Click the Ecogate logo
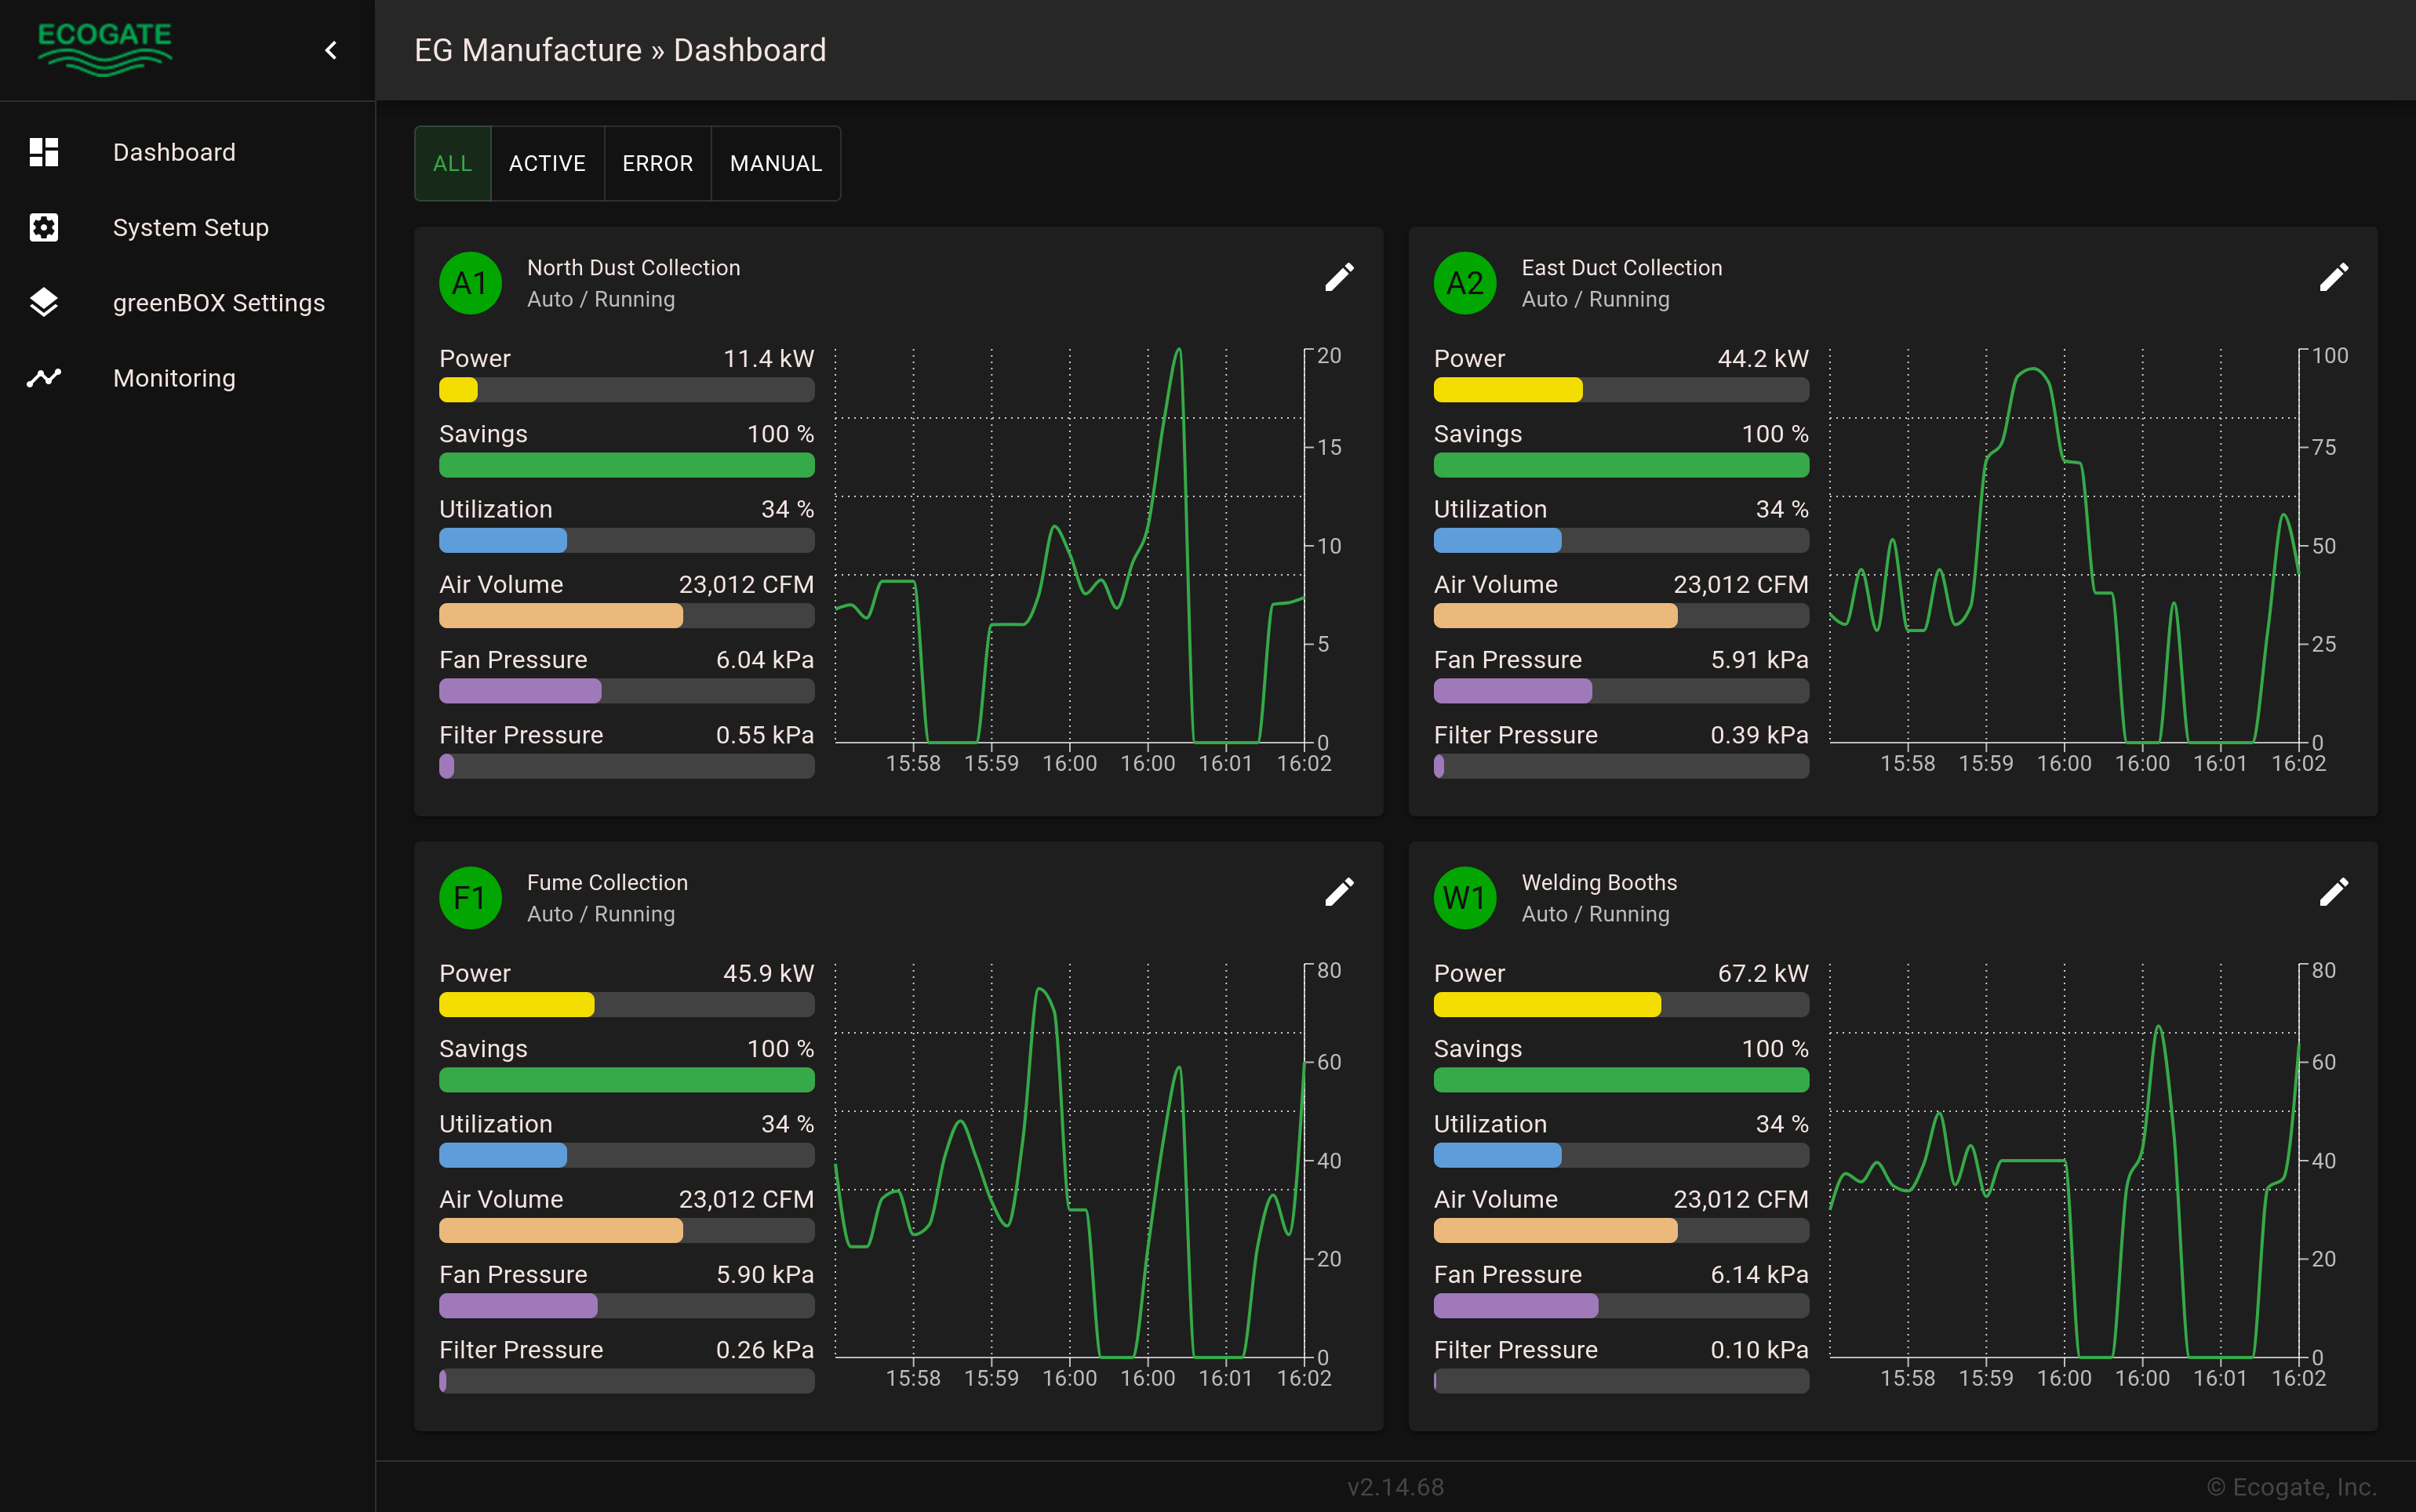Screen dimensions: 2416x1512 pyautogui.click(x=105, y=49)
